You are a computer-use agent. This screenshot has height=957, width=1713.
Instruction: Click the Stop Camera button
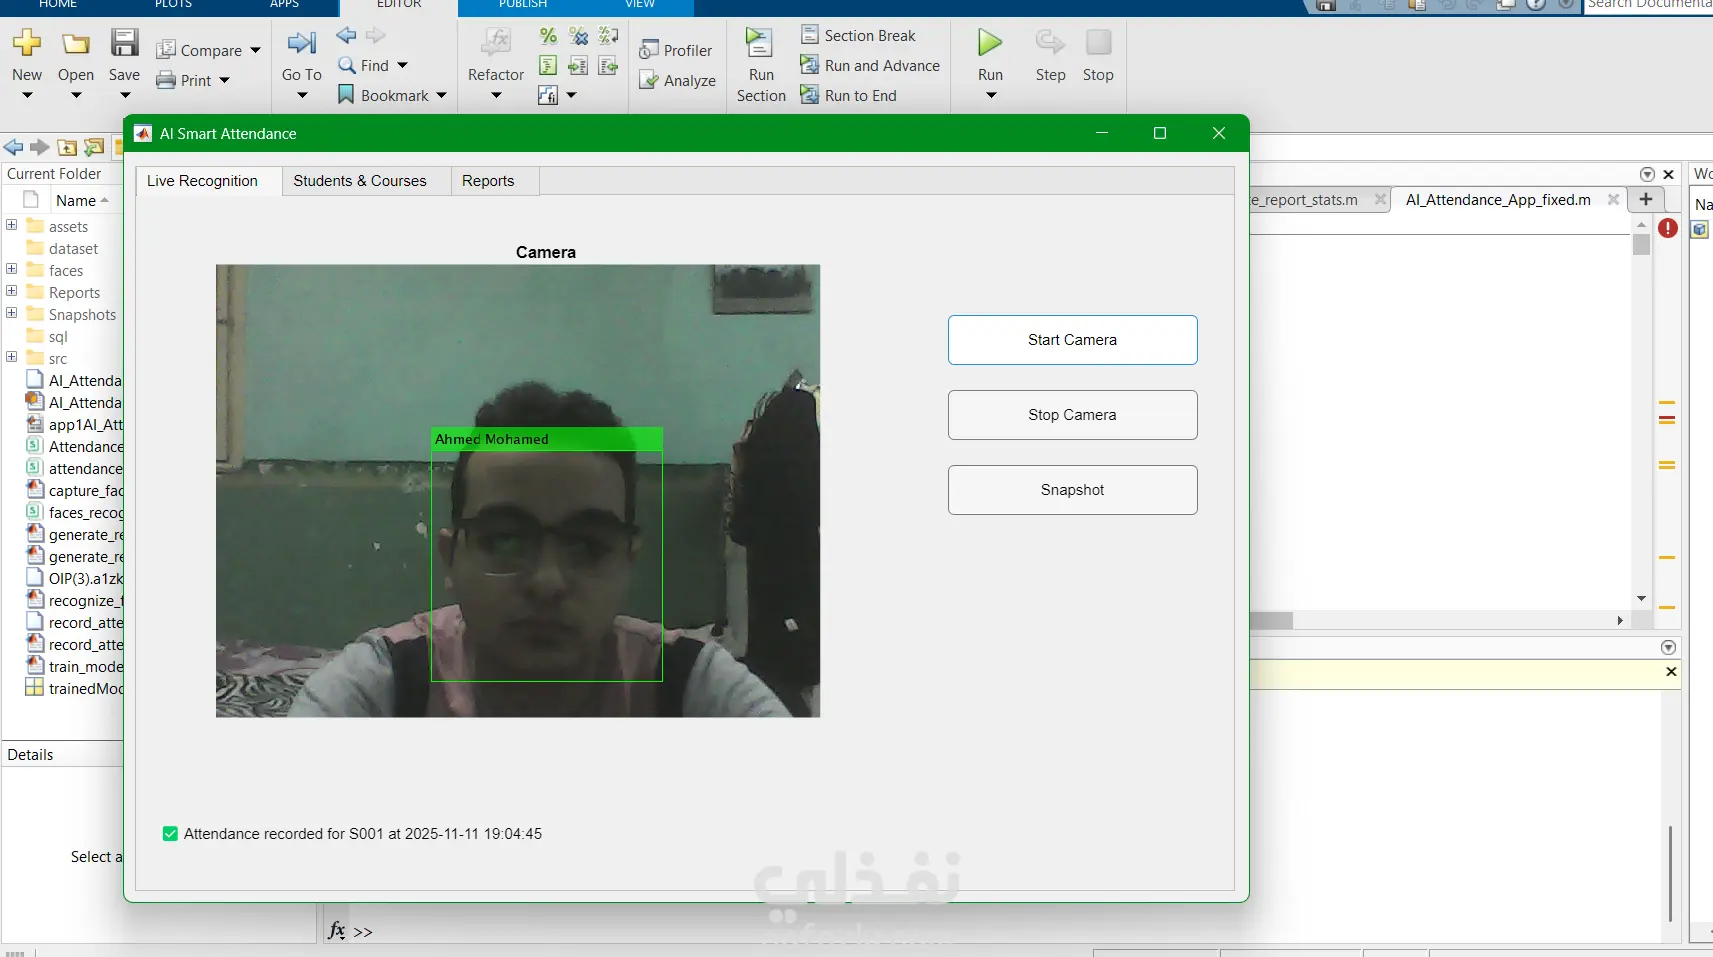[1072, 415]
